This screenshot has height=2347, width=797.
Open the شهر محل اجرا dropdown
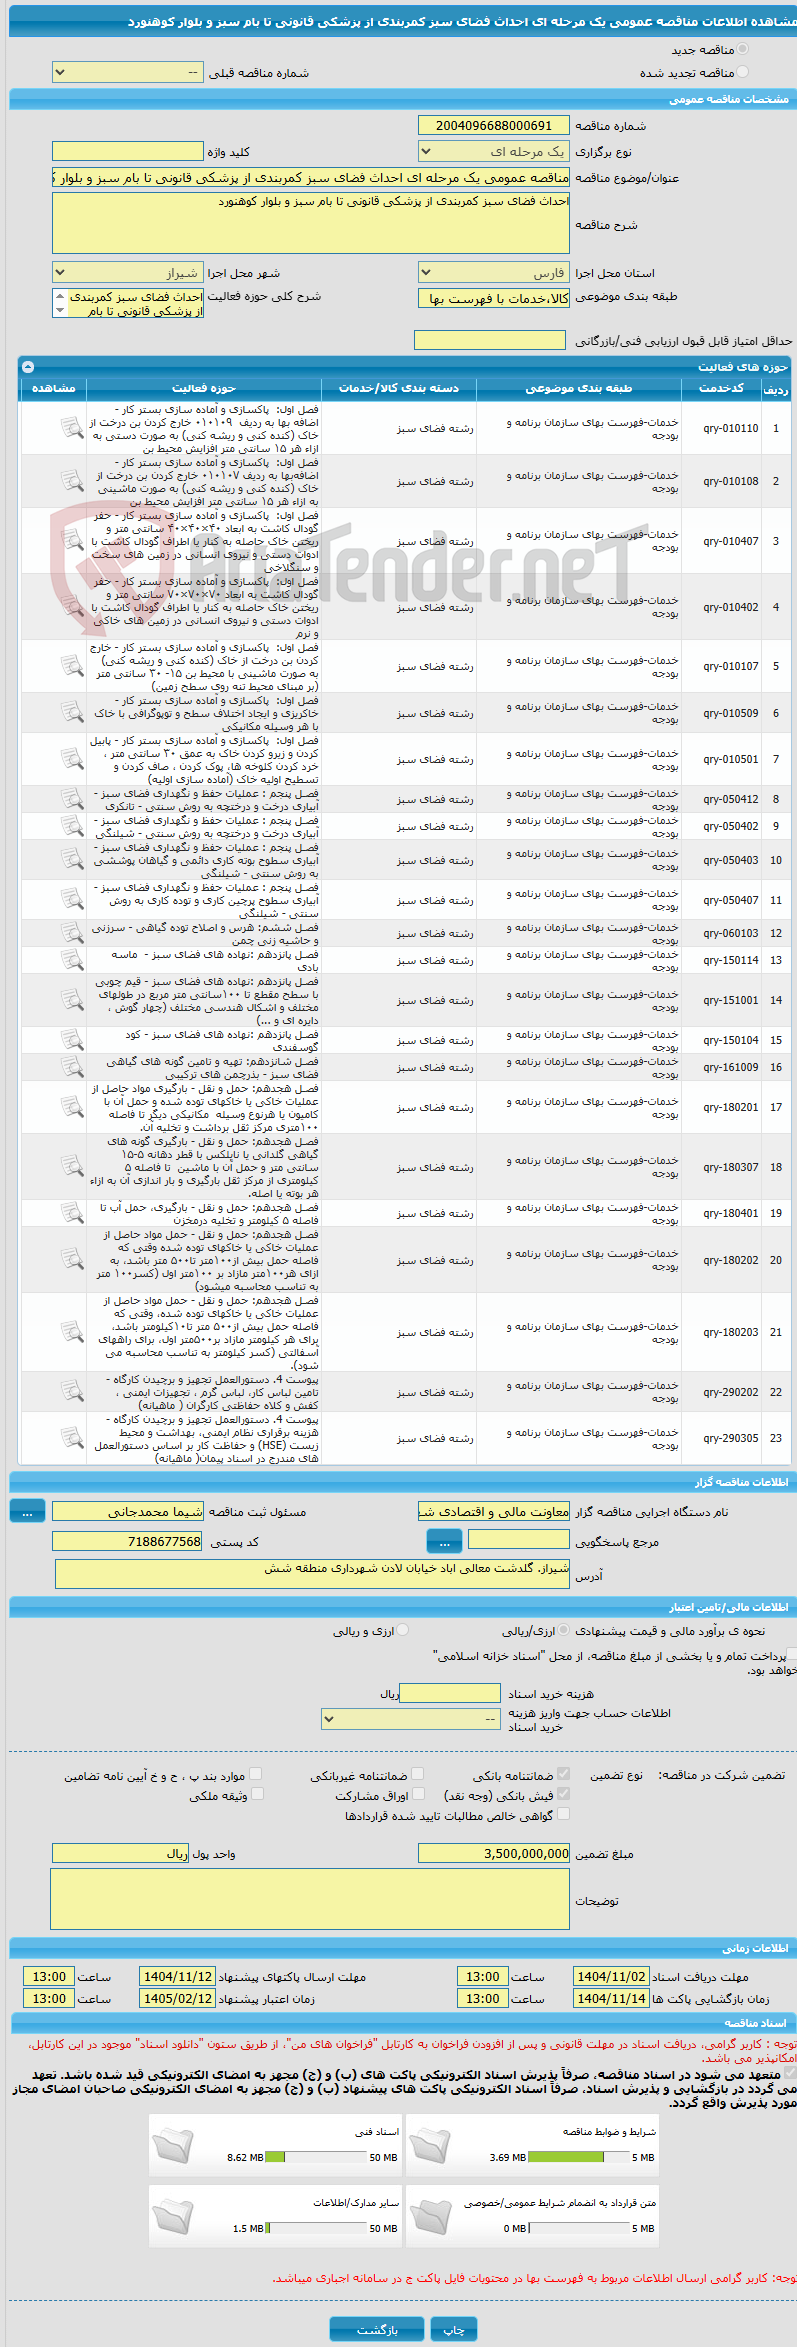(x=128, y=273)
